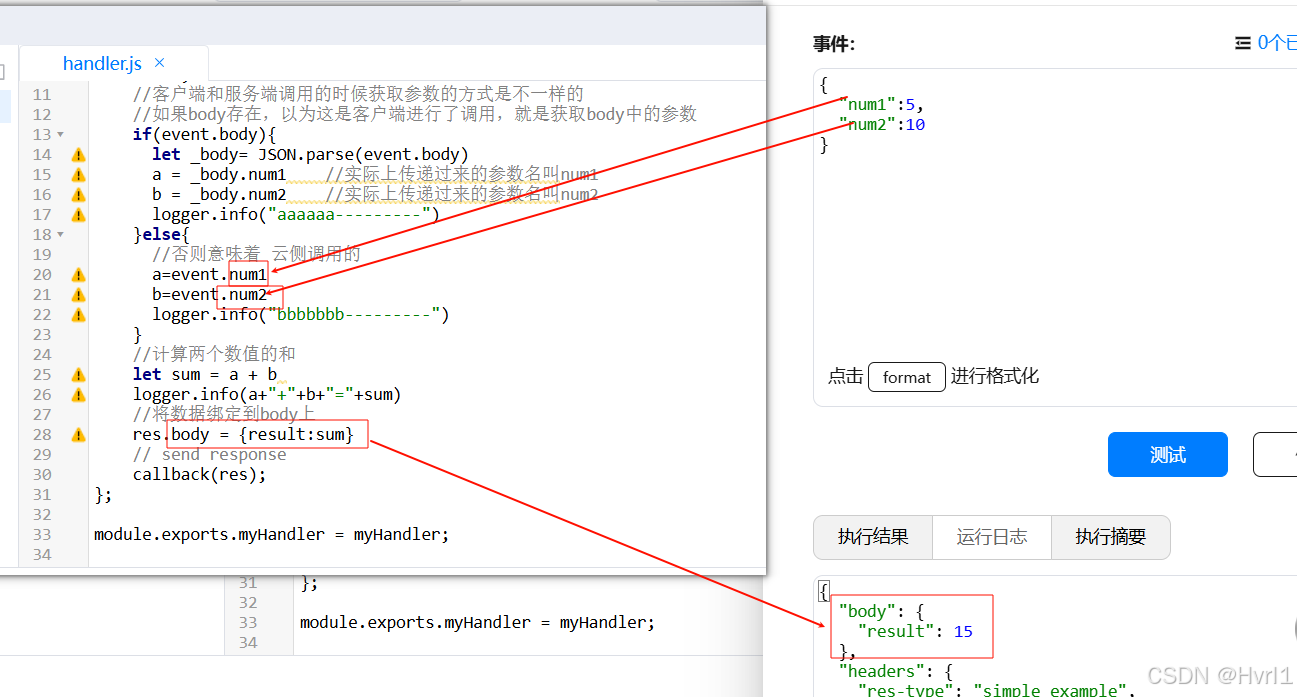Image resolution: width=1297 pixels, height=697 pixels.
Task: Click line number 11 in the gutter
Action: coord(41,94)
